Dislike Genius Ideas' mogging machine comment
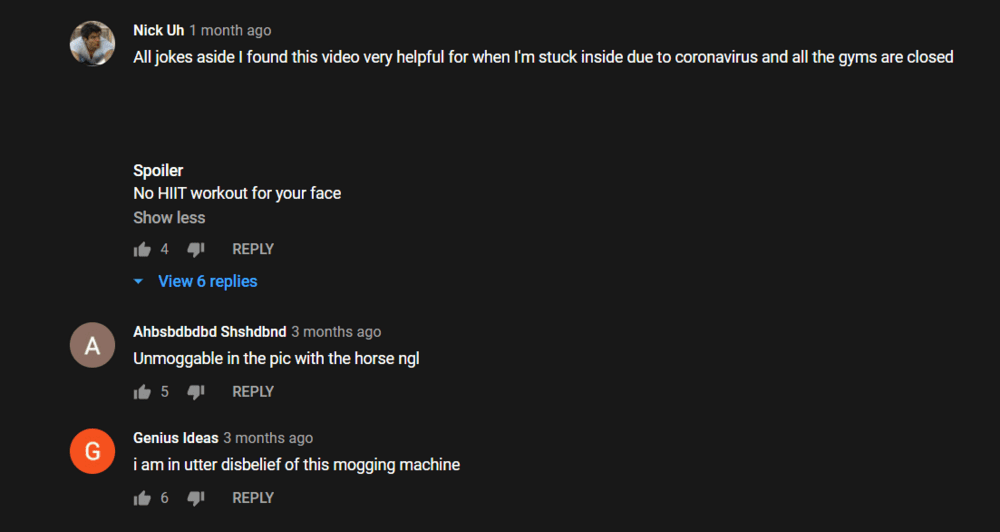The width and height of the screenshot is (1000, 532). (195, 498)
